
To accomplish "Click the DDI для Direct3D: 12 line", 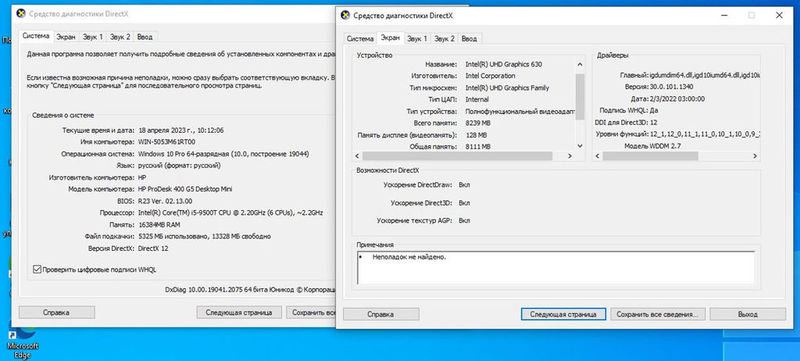I will [626, 122].
